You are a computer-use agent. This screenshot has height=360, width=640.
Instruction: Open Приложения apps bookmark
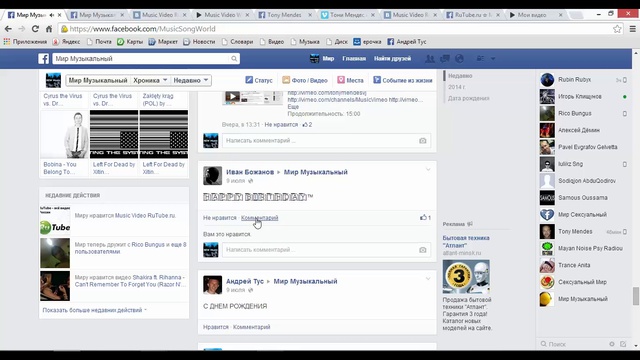coord(25,42)
